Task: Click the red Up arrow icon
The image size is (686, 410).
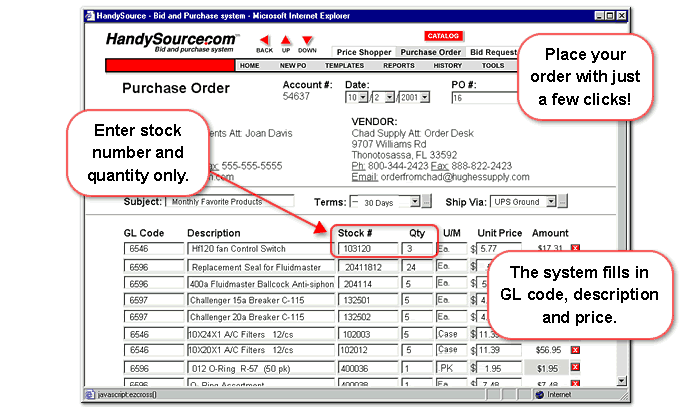Action: coord(286,40)
